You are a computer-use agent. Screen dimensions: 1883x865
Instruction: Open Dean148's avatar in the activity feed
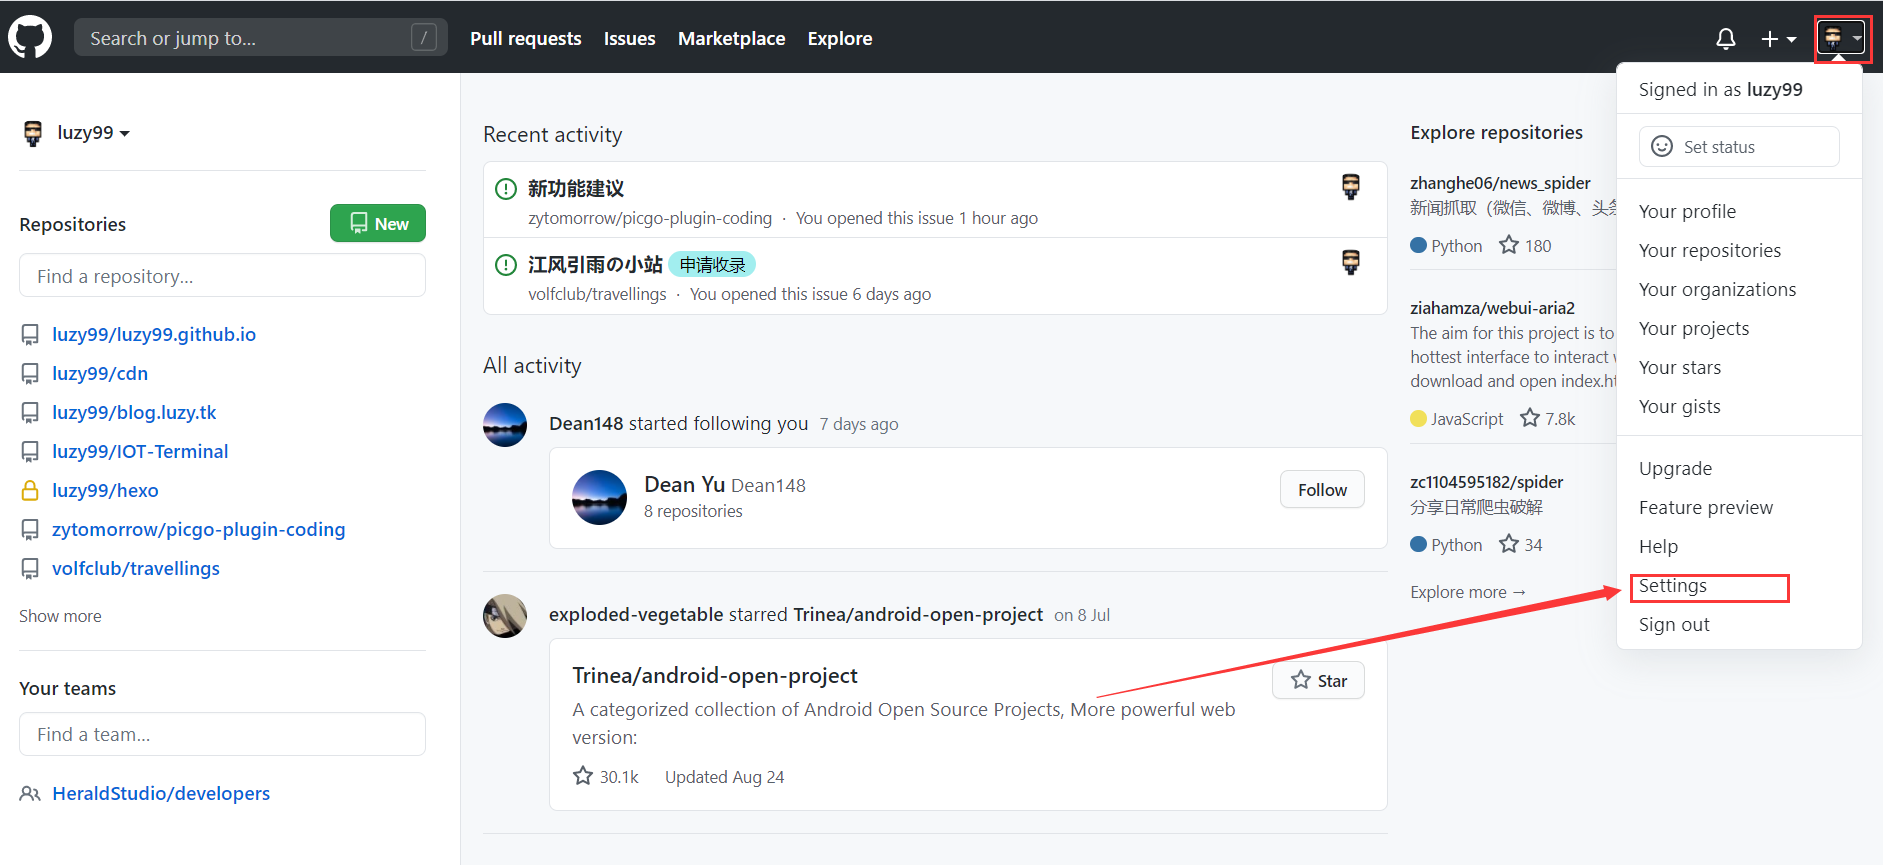(x=505, y=425)
